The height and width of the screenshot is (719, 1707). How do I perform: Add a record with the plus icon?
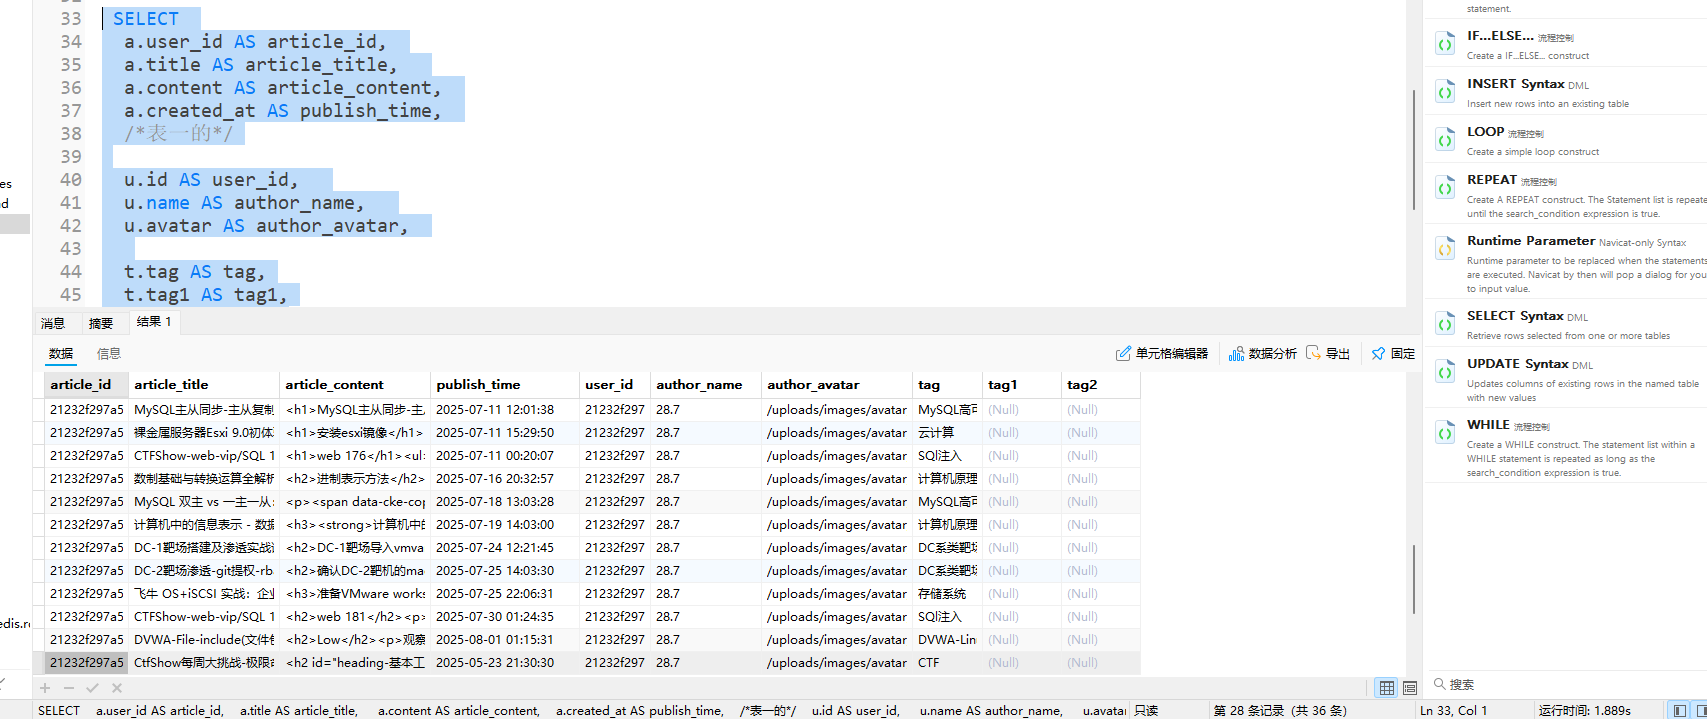pyautogui.click(x=45, y=688)
